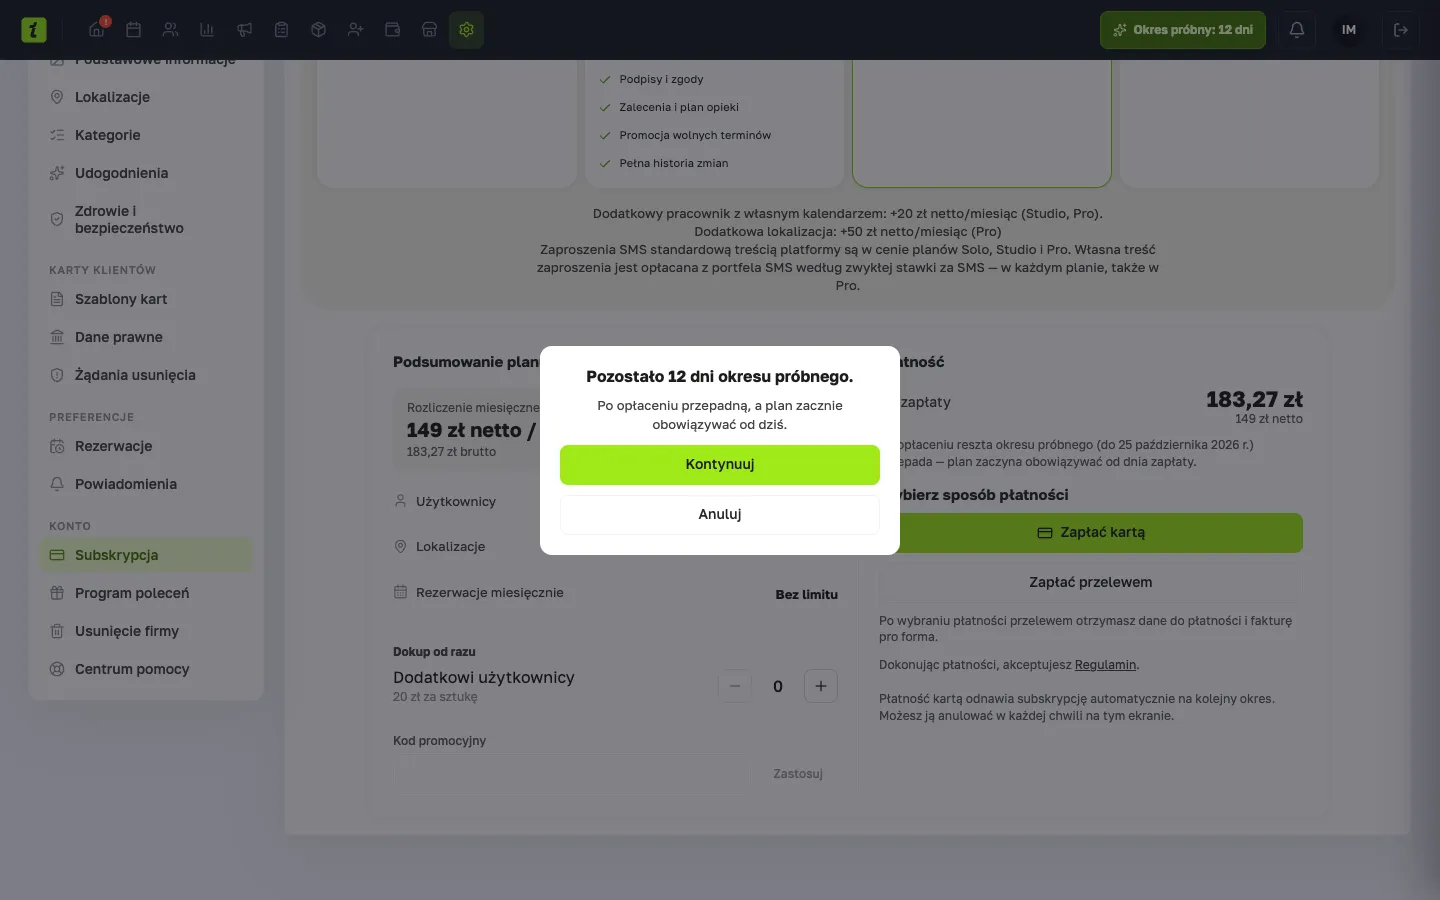
Task: Open the statistics bar chart icon
Action: pos(208,30)
